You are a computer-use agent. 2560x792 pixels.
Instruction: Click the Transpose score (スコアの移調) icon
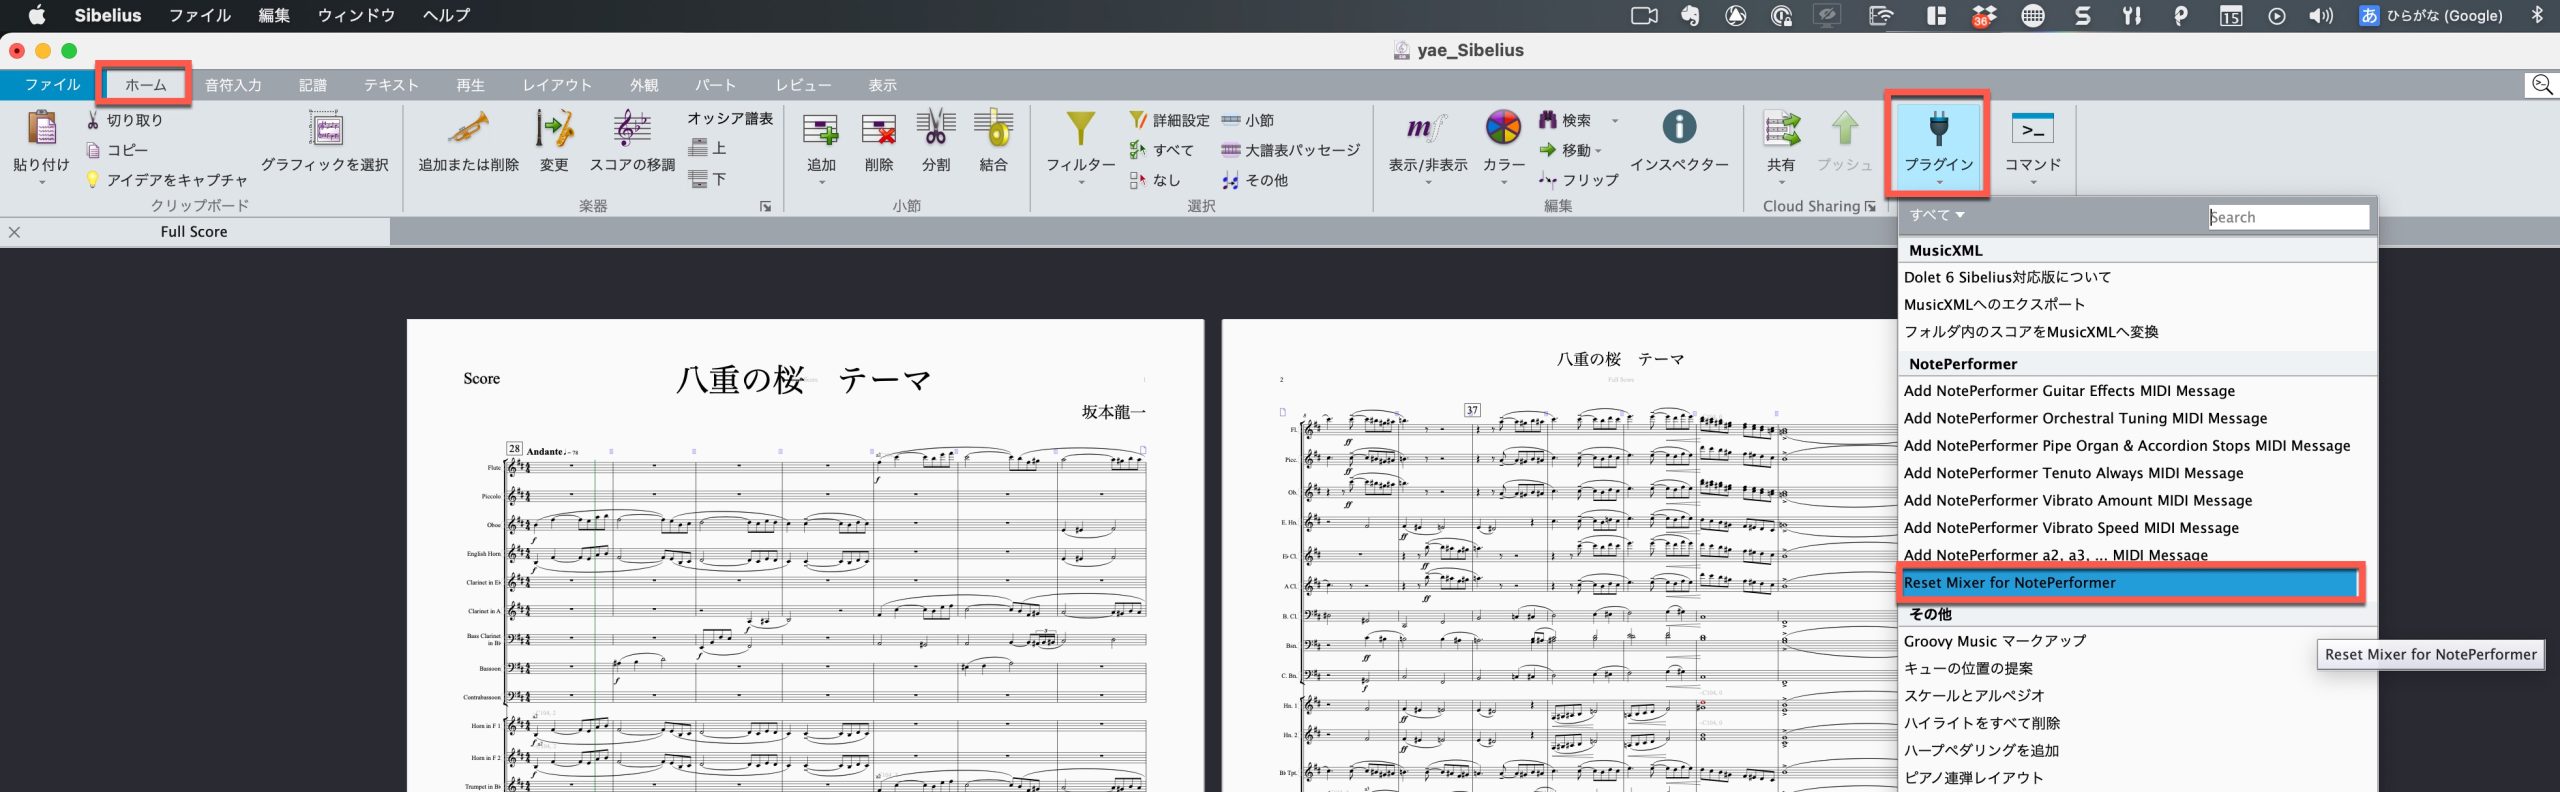[632, 130]
